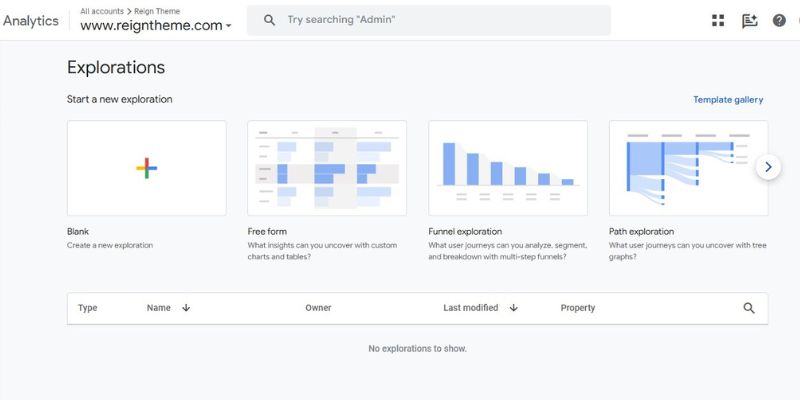The image size is (800, 400).
Task: Open the help question mark icon
Action: click(779, 20)
